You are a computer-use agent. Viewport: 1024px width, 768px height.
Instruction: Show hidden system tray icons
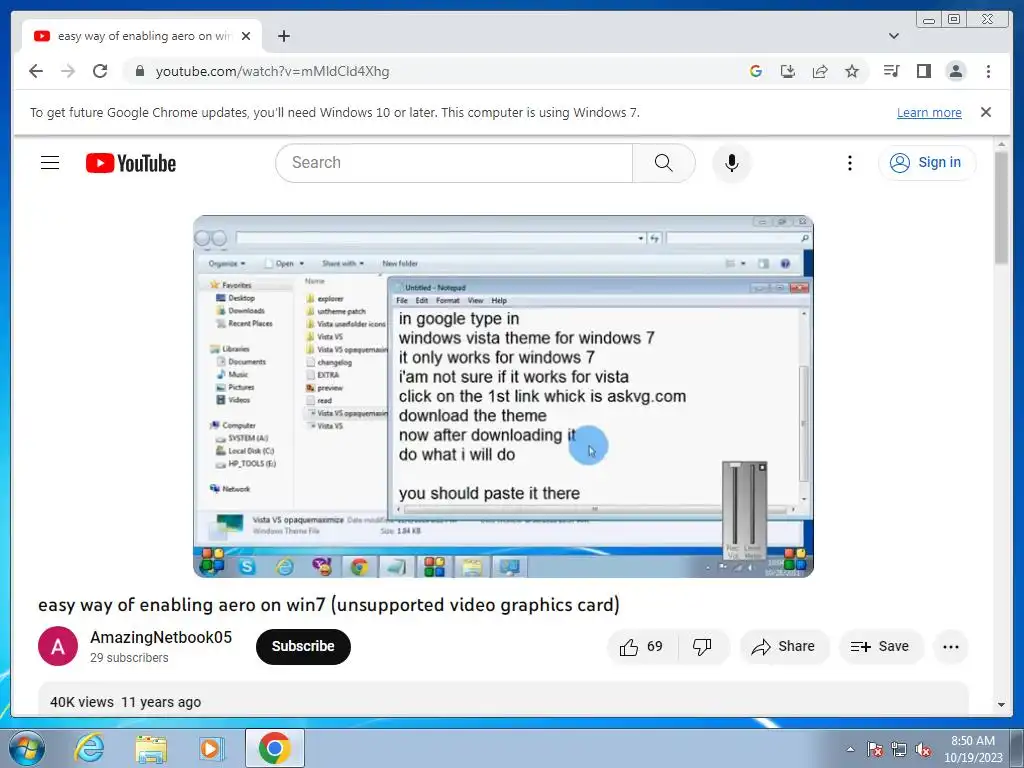[x=850, y=749]
